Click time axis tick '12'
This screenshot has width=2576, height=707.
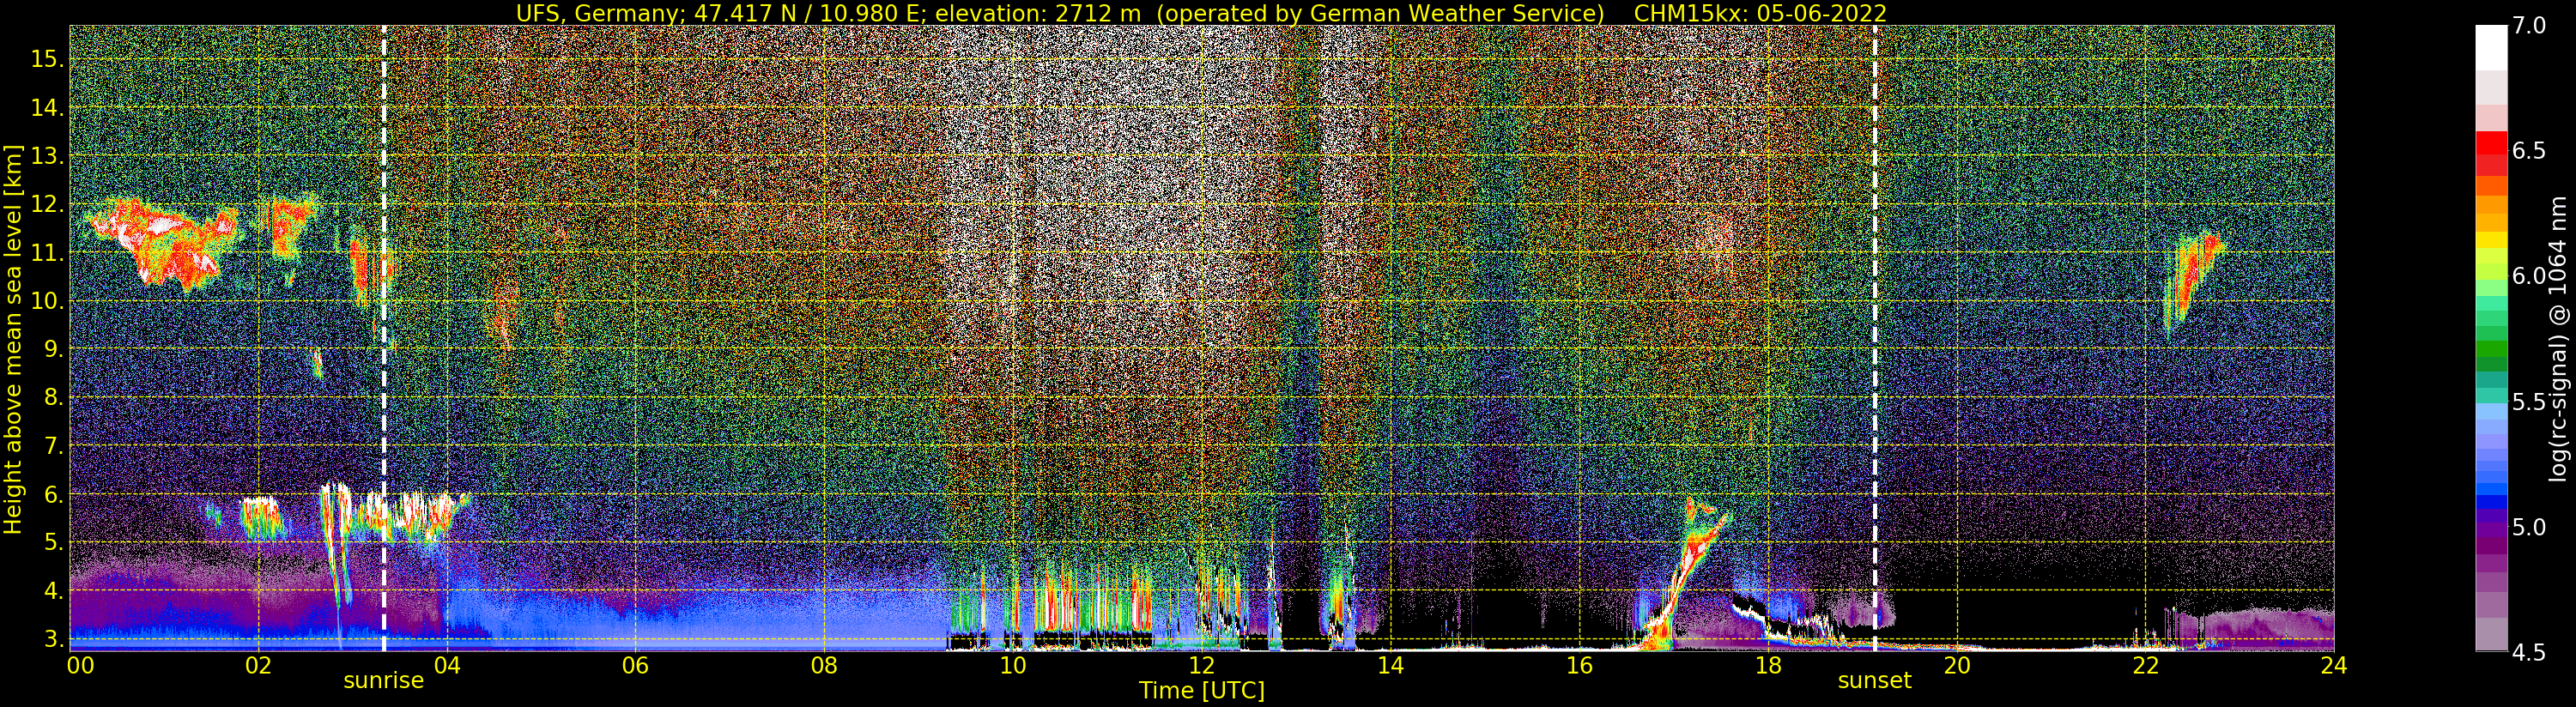[x=1202, y=666]
